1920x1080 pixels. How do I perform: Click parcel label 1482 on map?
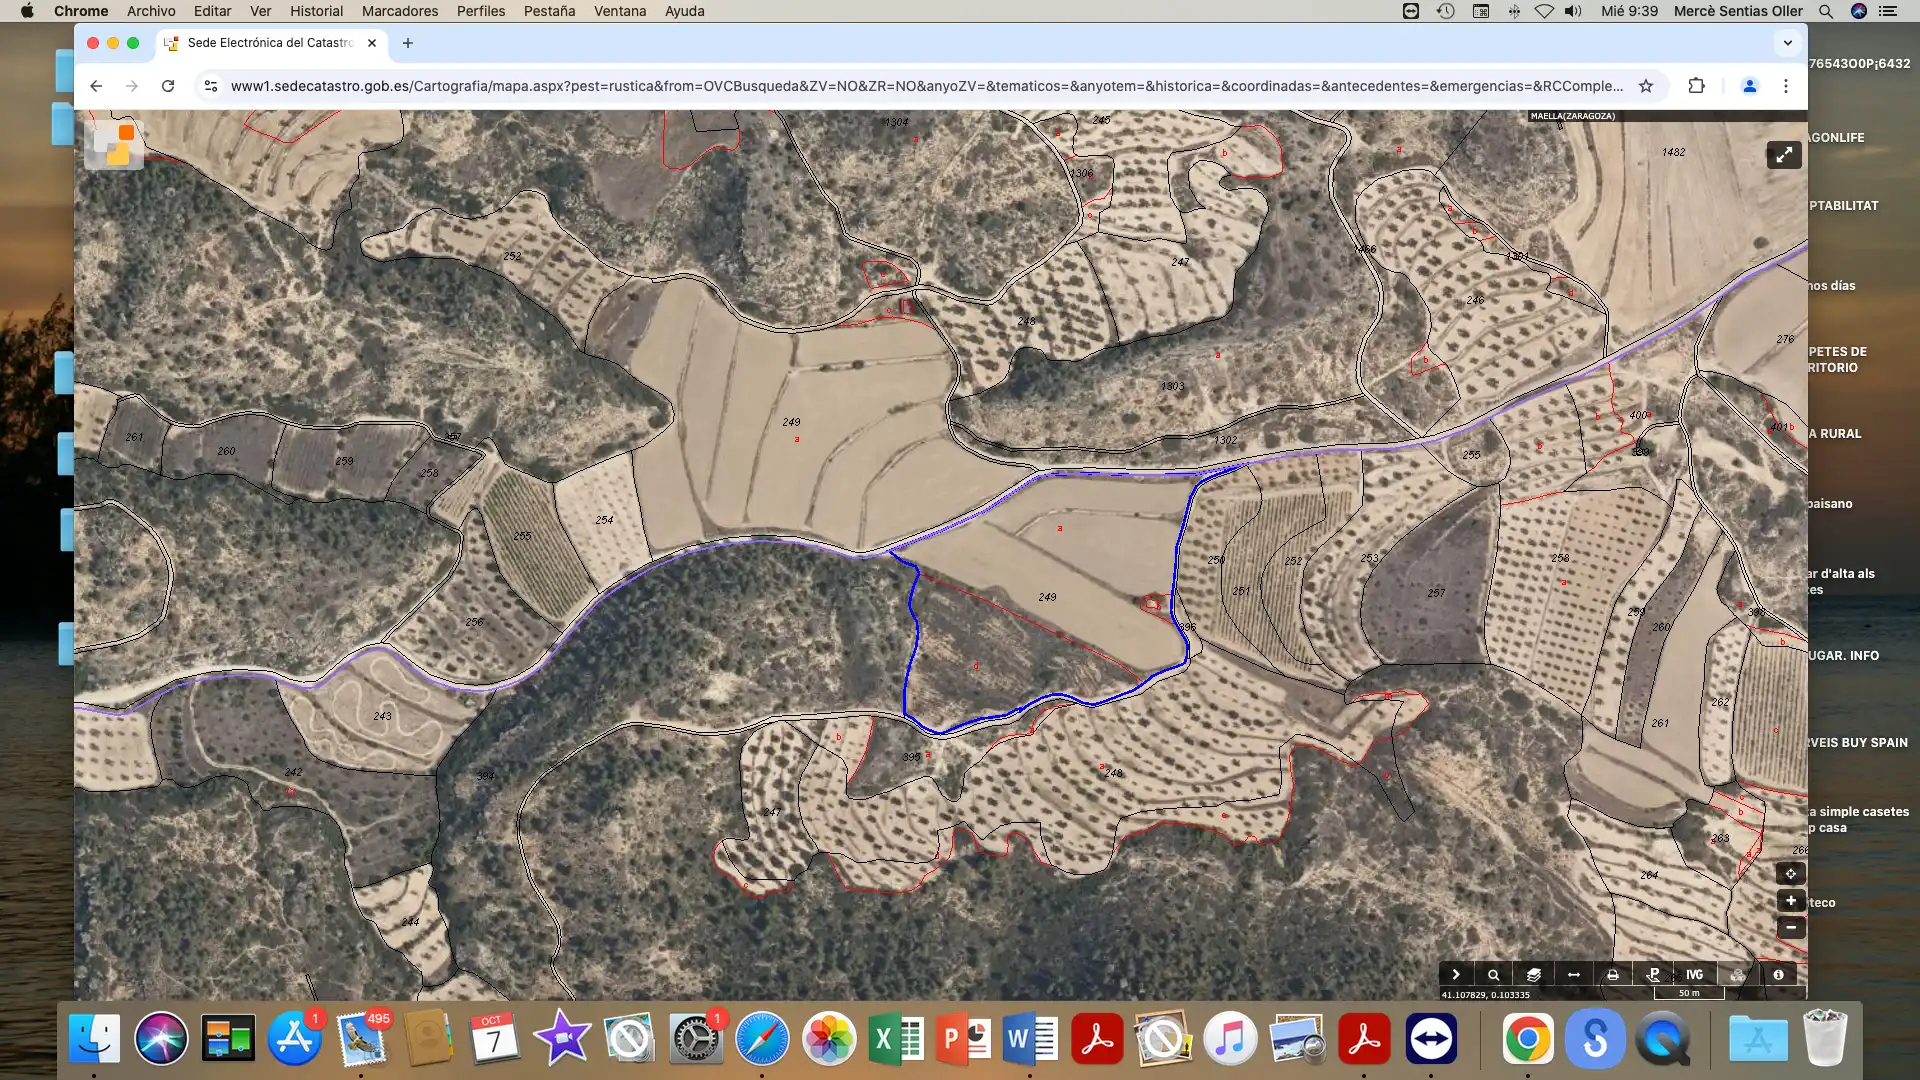(1674, 152)
